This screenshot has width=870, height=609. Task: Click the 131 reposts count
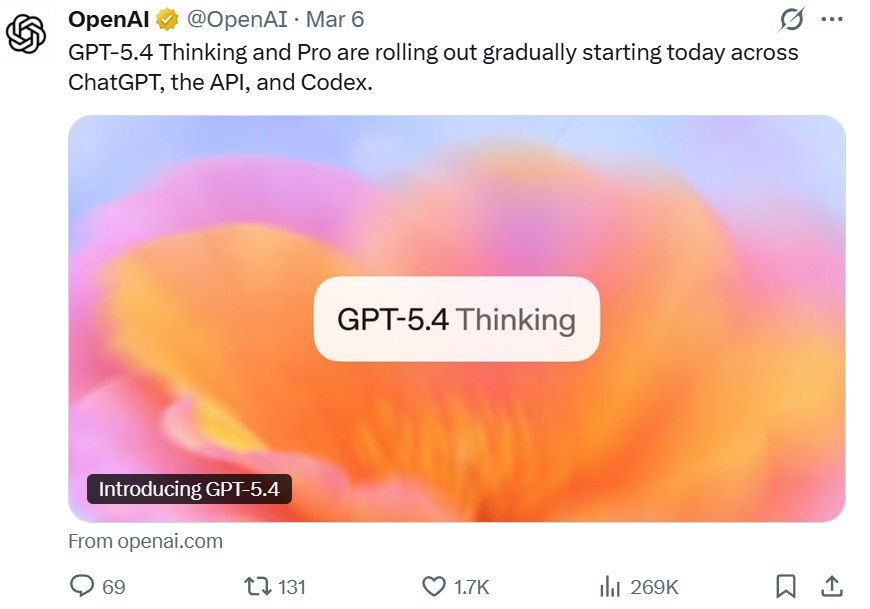292,587
